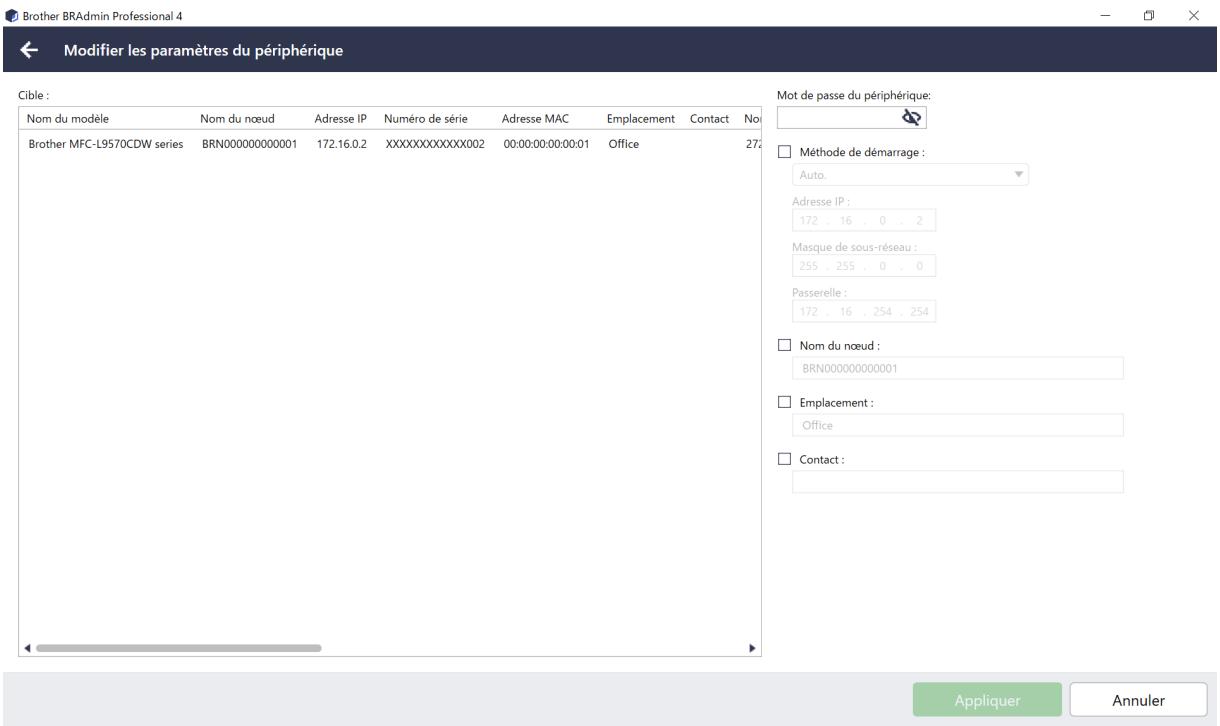
Task: Click node name BRN000000000001 in table
Action: click(x=249, y=144)
